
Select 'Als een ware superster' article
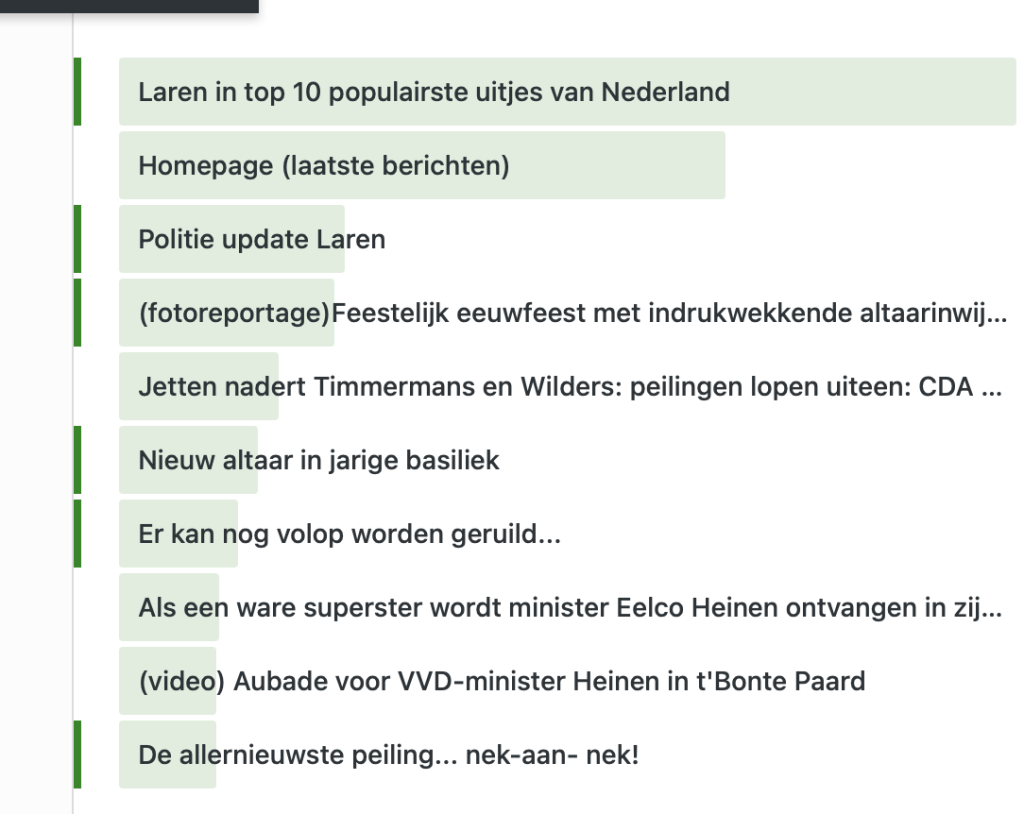pyautogui.click(x=570, y=608)
